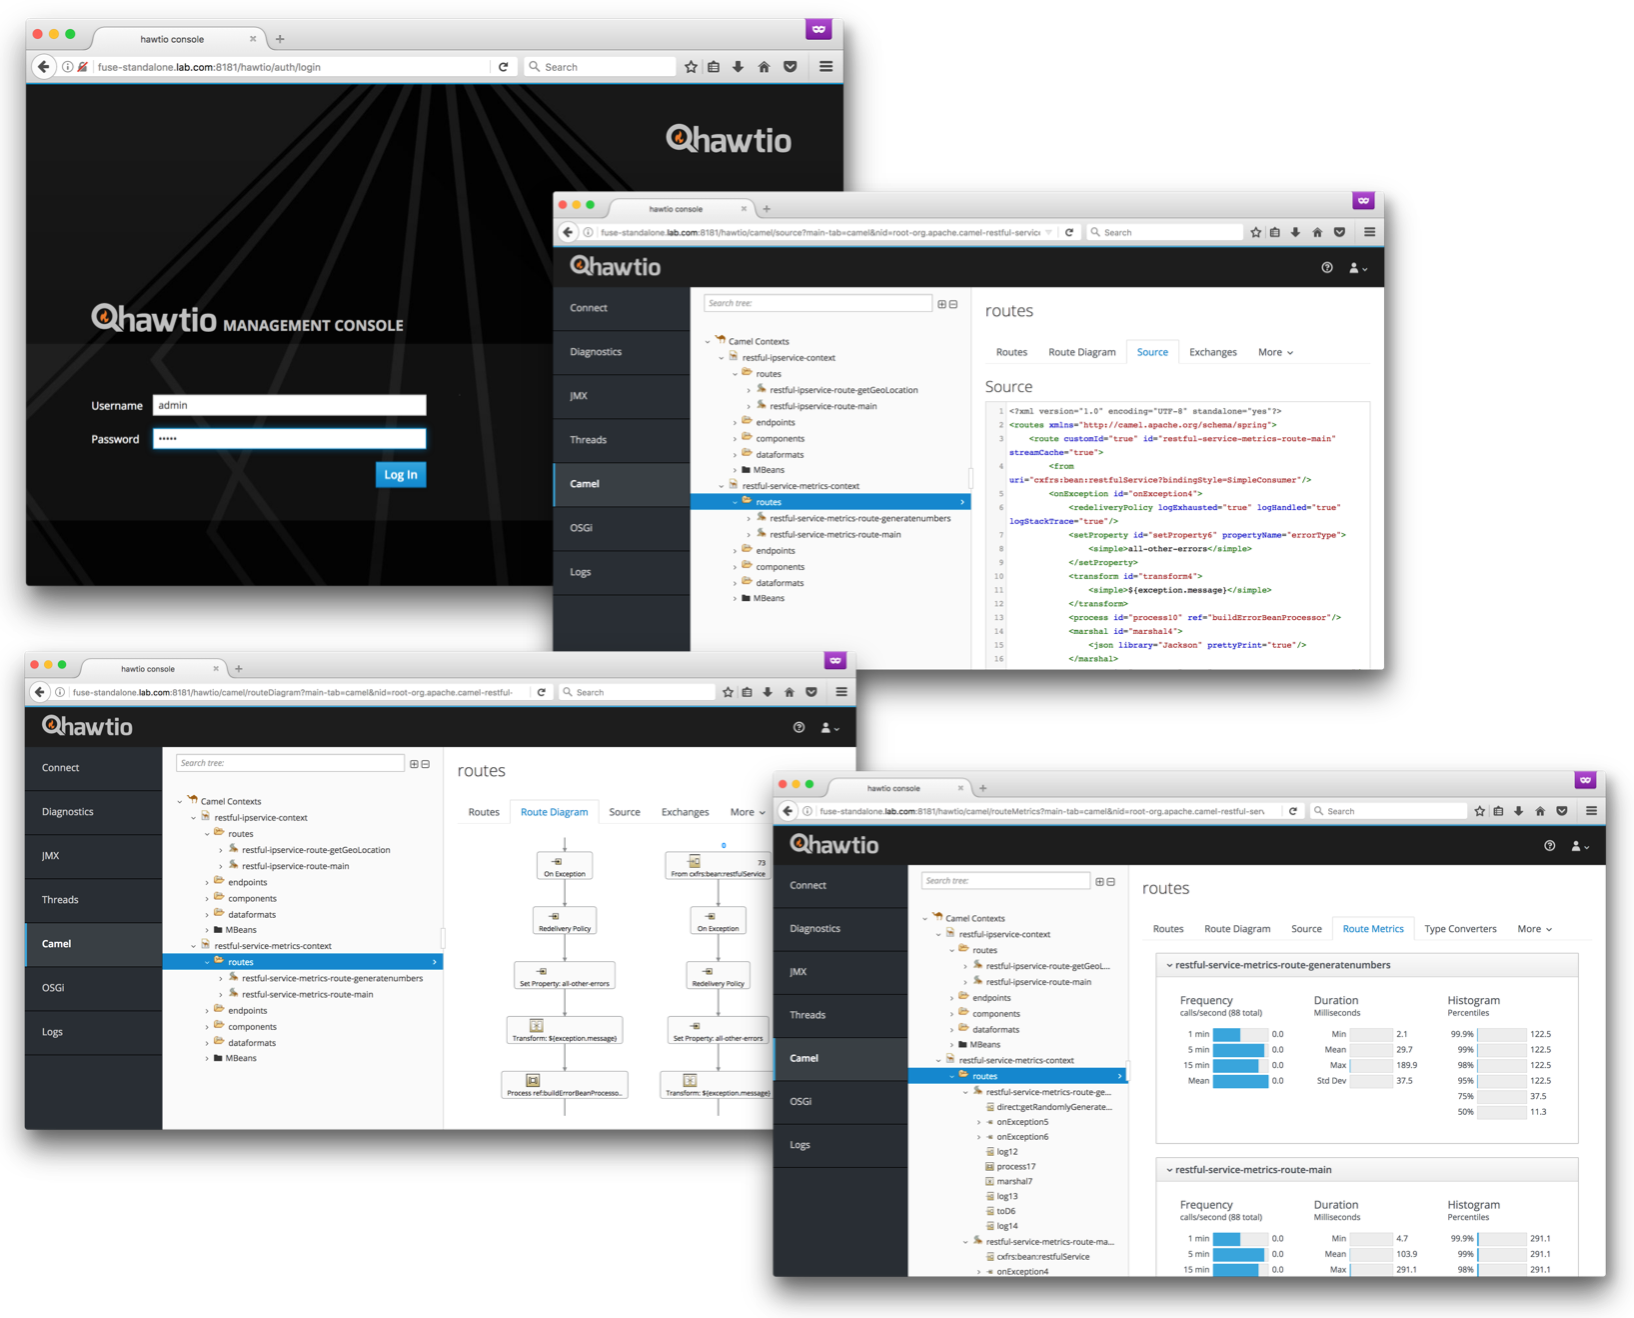This screenshot has height=1318, width=1634.
Task: Click Logs in Route Diagram window sidebar
Action: pos(94,1032)
